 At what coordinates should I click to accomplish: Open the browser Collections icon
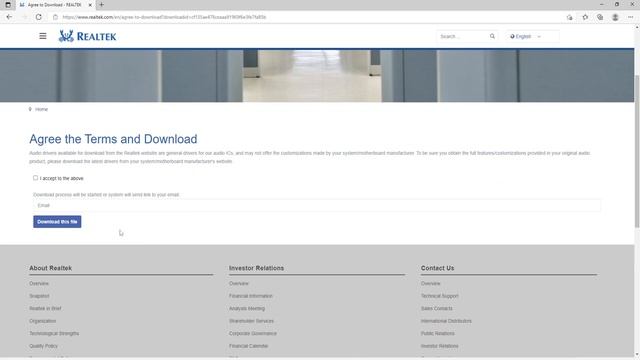coord(600,17)
